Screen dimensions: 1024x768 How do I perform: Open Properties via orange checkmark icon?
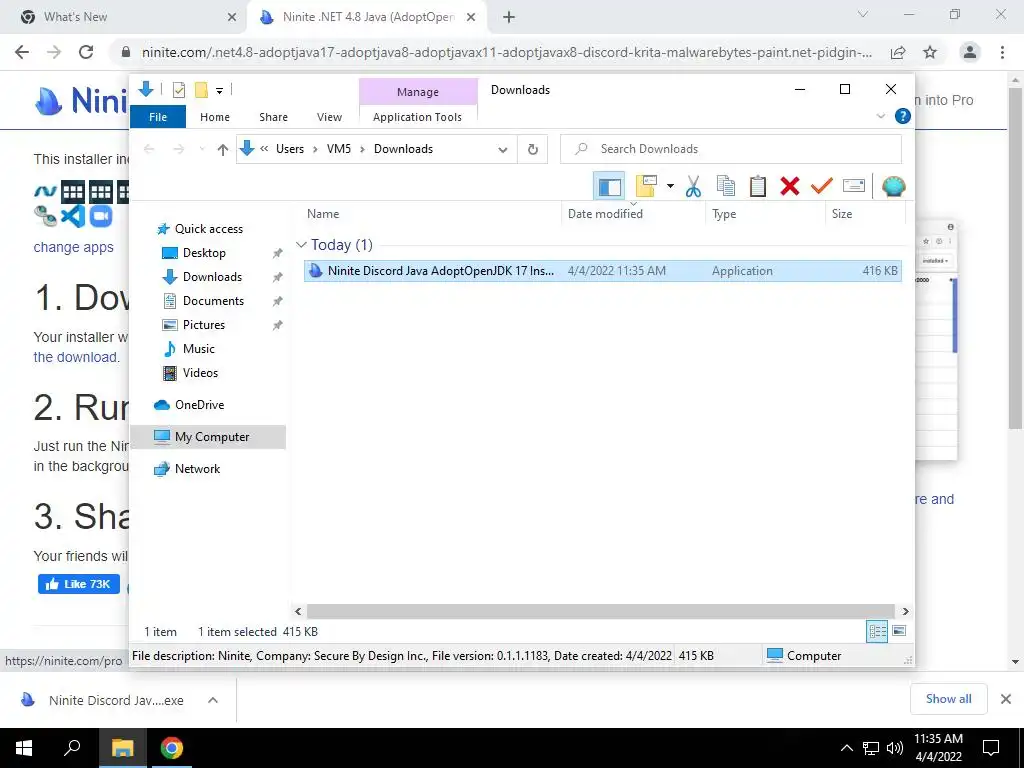(x=822, y=186)
